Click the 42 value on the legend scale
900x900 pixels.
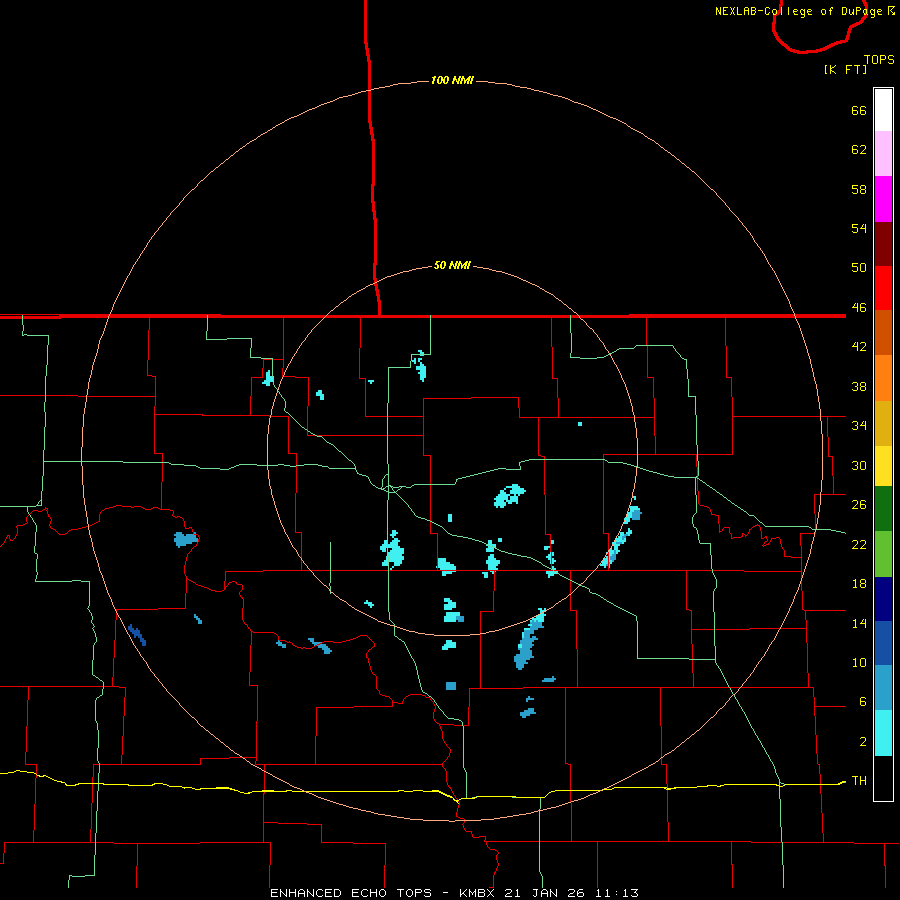[859, 347]
